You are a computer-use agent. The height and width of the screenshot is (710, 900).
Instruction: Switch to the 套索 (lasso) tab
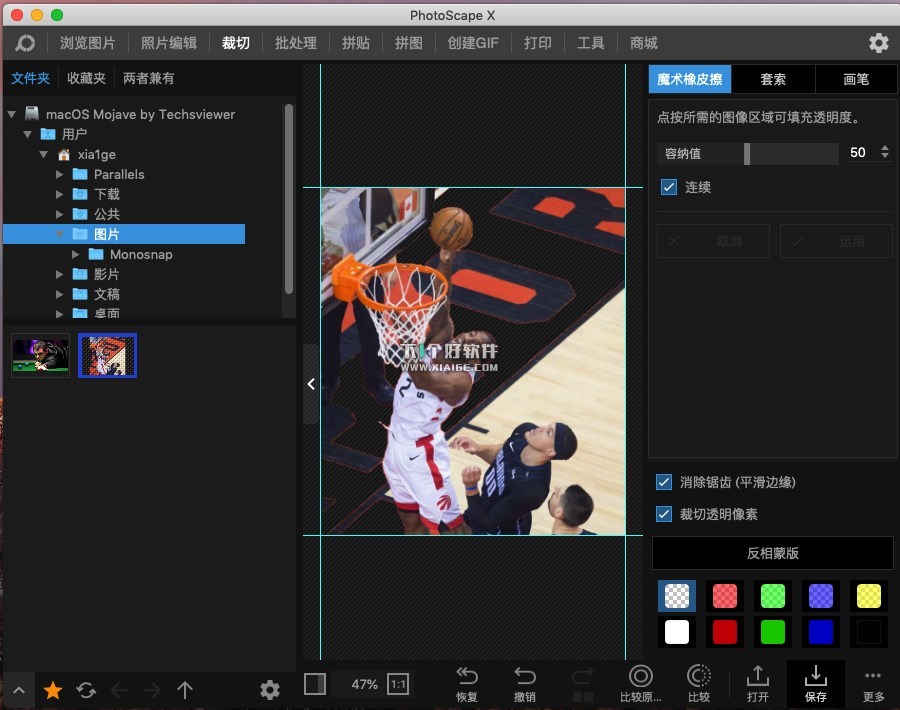pyautogui.click(x=773, y=79)
